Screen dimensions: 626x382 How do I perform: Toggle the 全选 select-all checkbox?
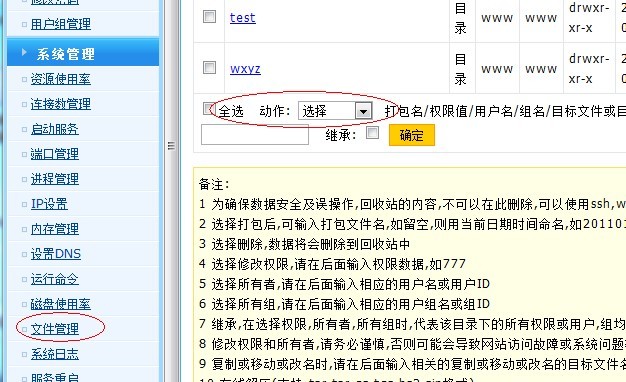tap(208, 109)
